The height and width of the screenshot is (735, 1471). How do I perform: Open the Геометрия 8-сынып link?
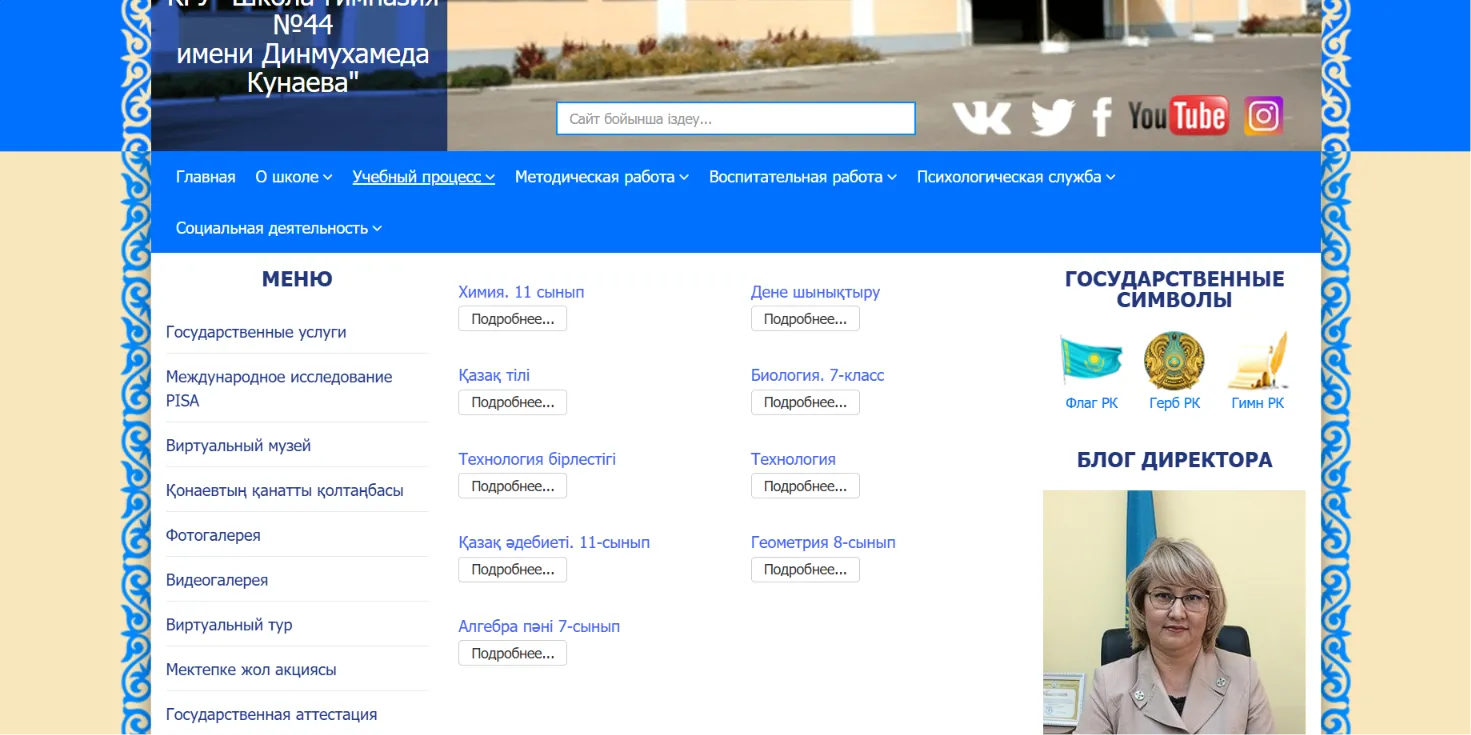pyautogui.click(x=823, y=542)
